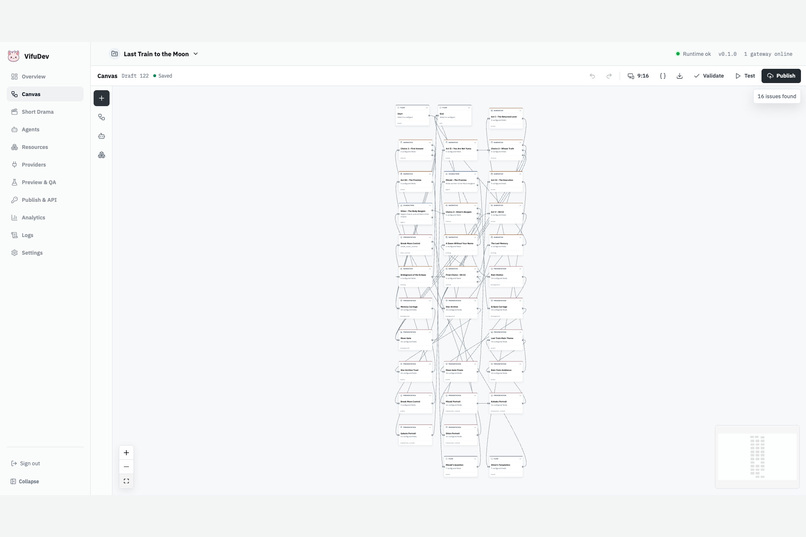Select the resources cubes tool in the canvas toolbar

tap(102, 155)
